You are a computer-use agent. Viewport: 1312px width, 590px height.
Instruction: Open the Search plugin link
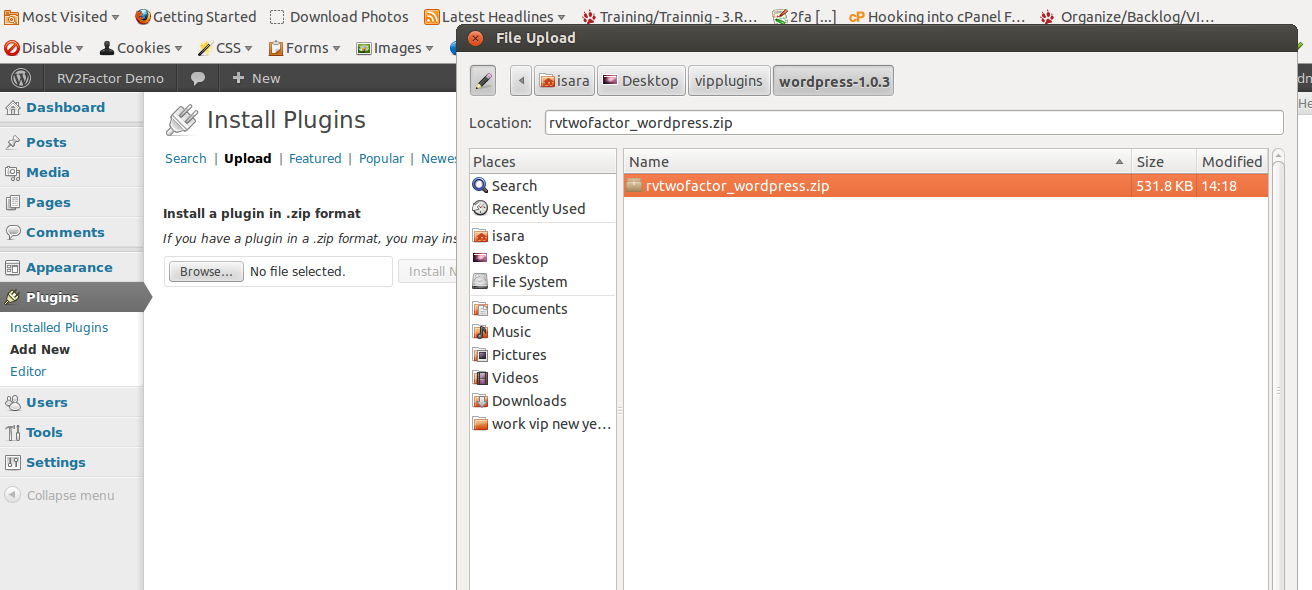pos(186,158)
